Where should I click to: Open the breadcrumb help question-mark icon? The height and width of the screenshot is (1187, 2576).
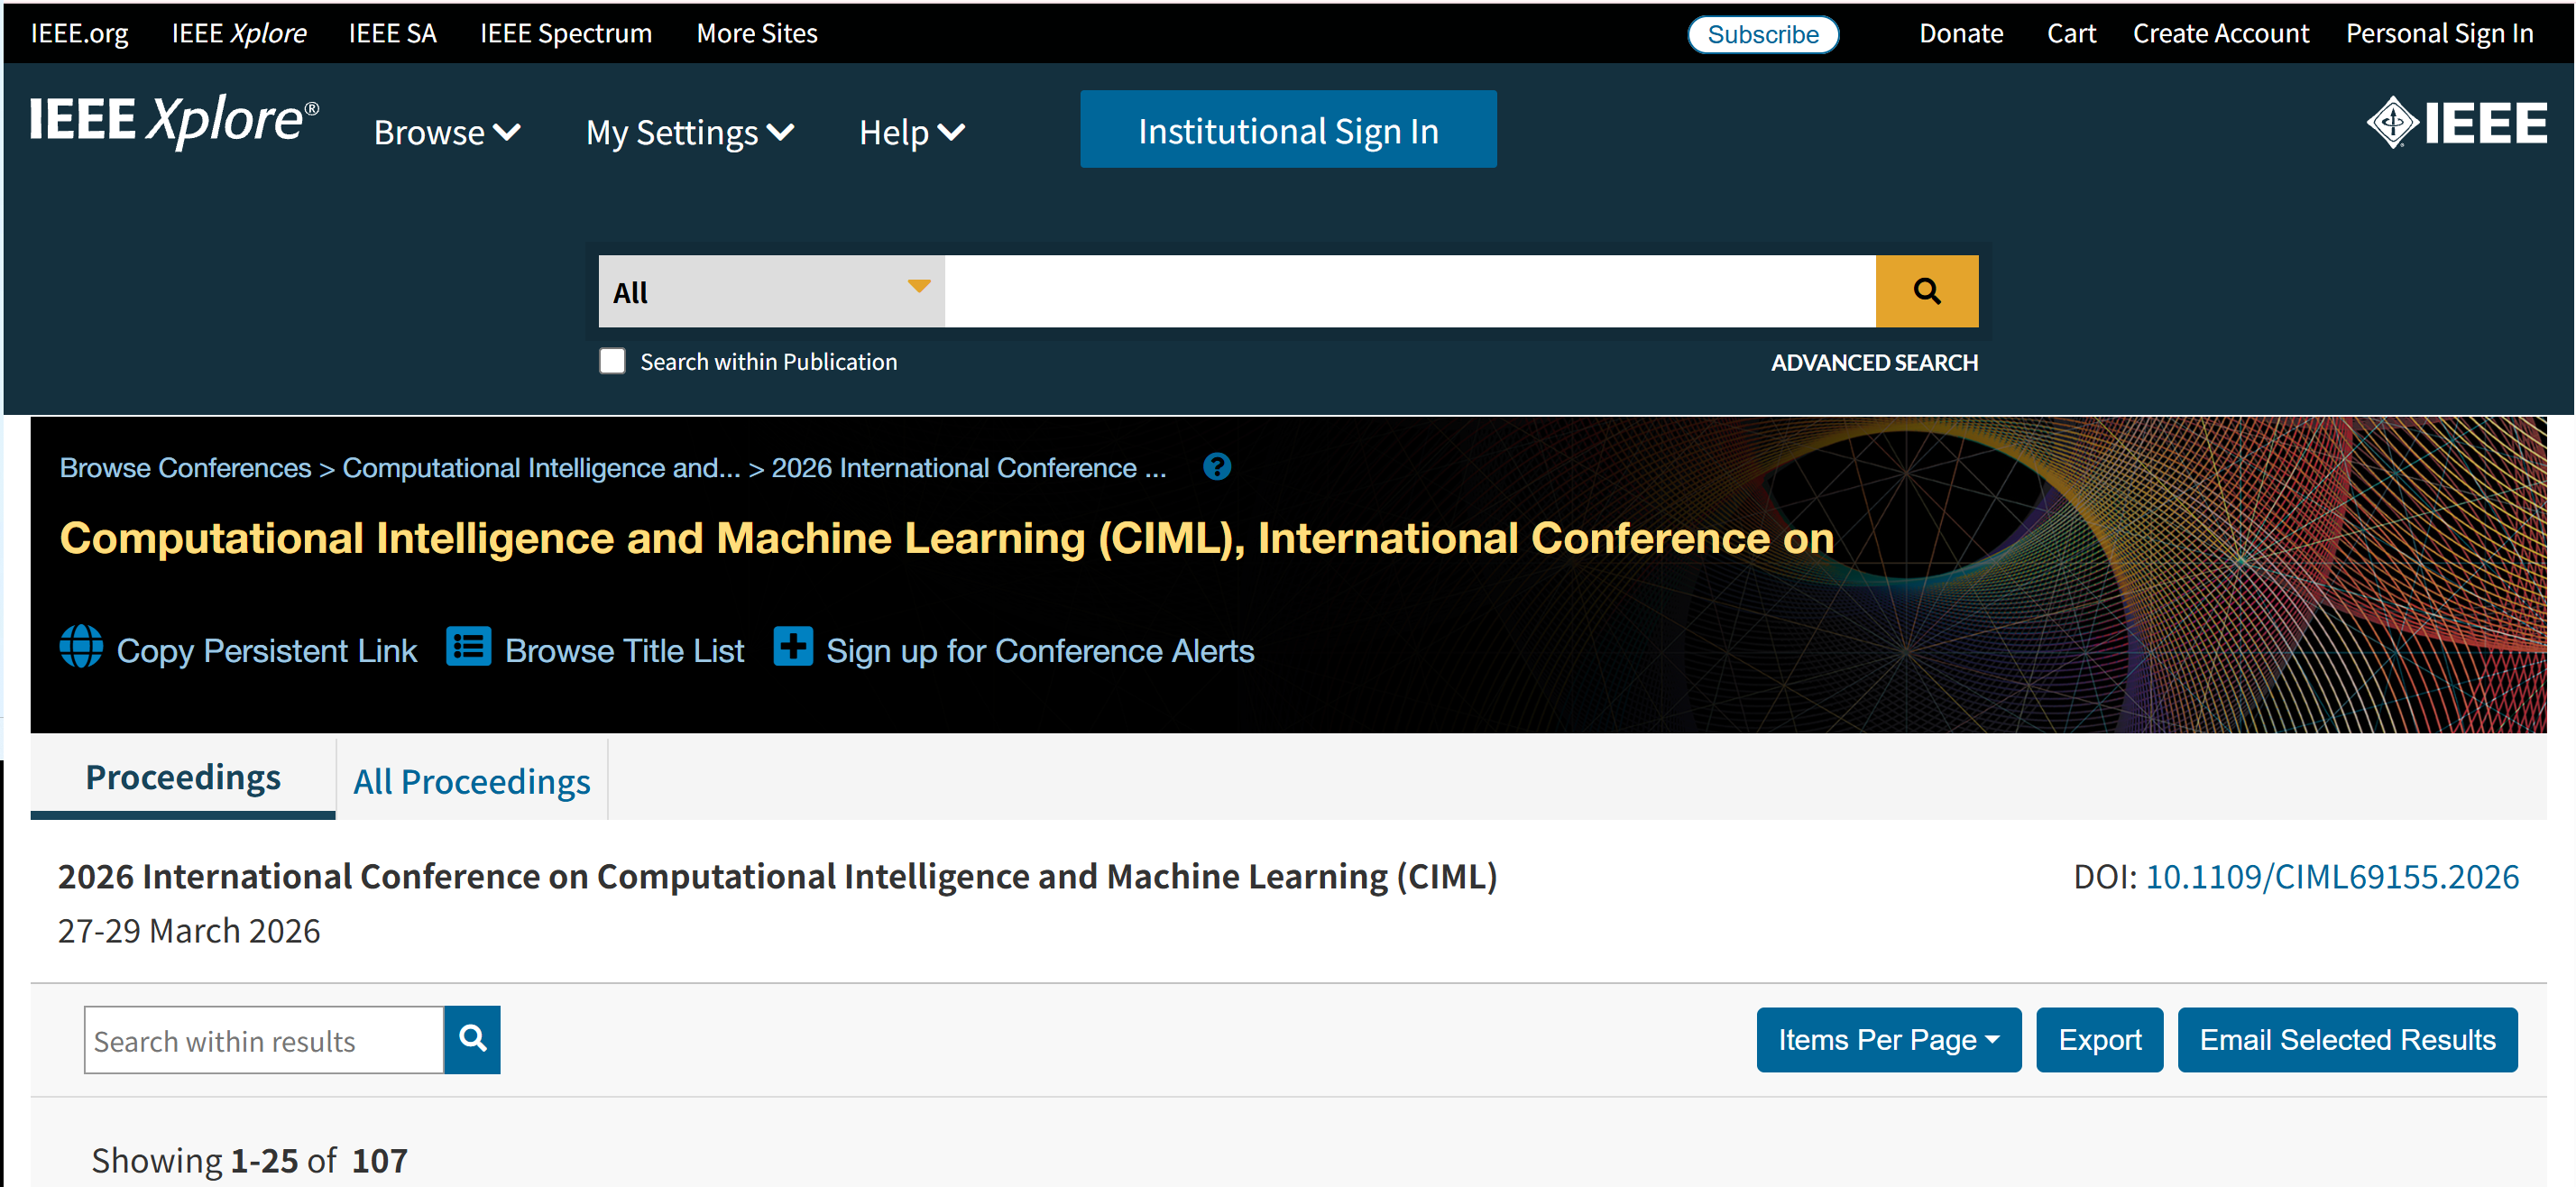coord(1217,467)
